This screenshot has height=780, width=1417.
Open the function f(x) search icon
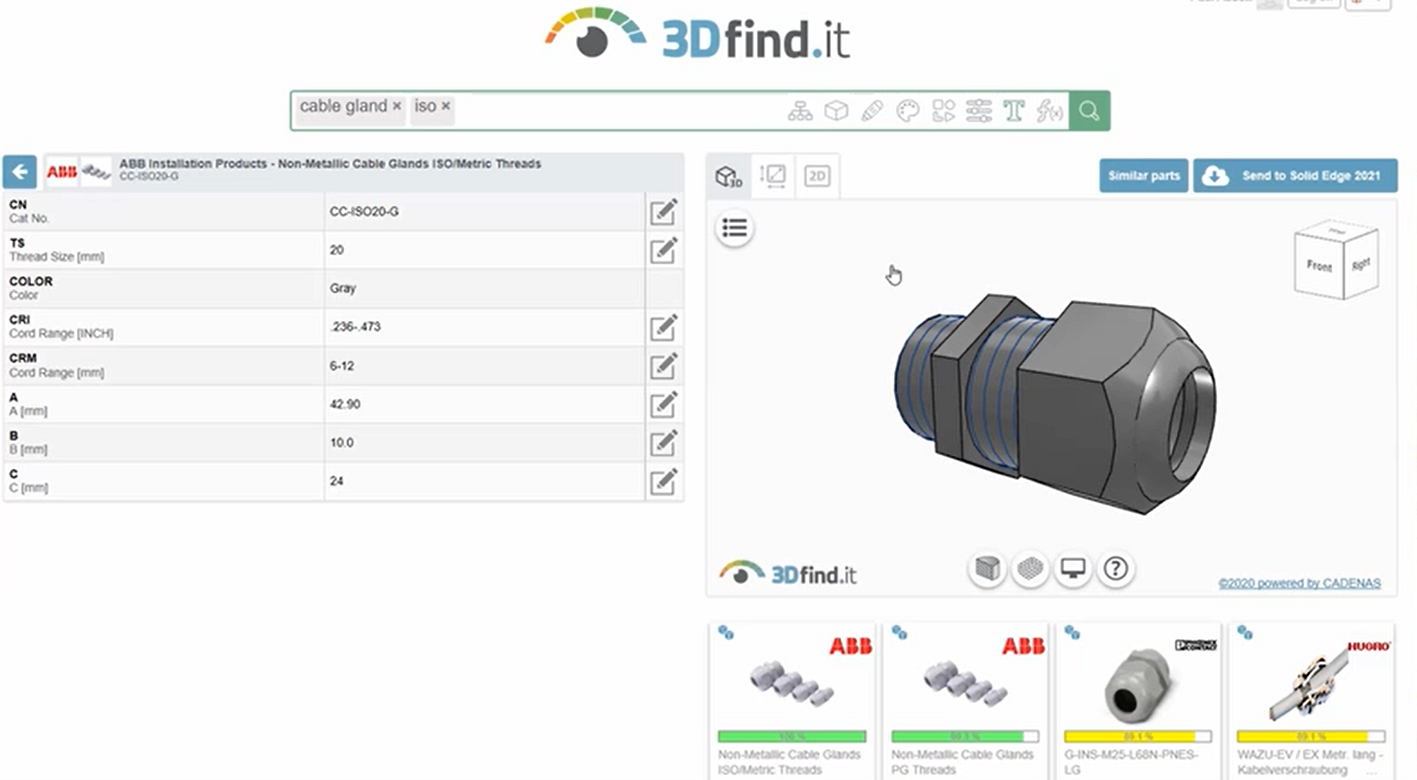point(1049,110)
